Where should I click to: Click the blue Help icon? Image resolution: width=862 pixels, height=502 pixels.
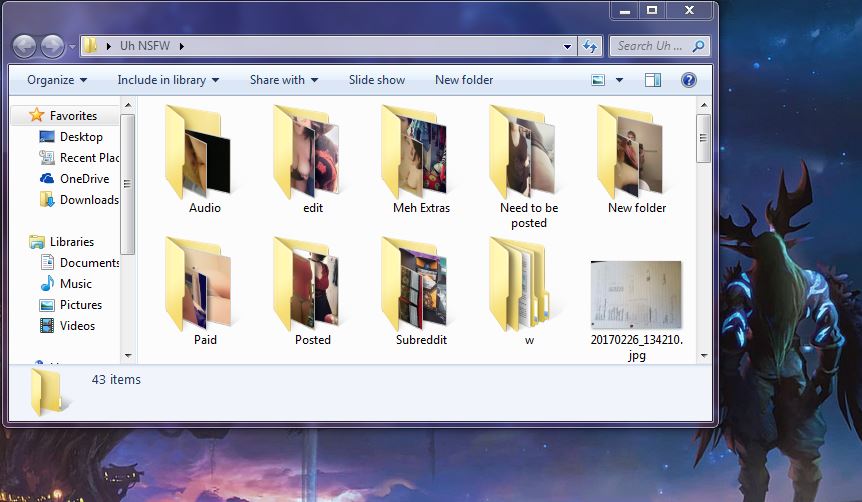(x=689, y=80)
